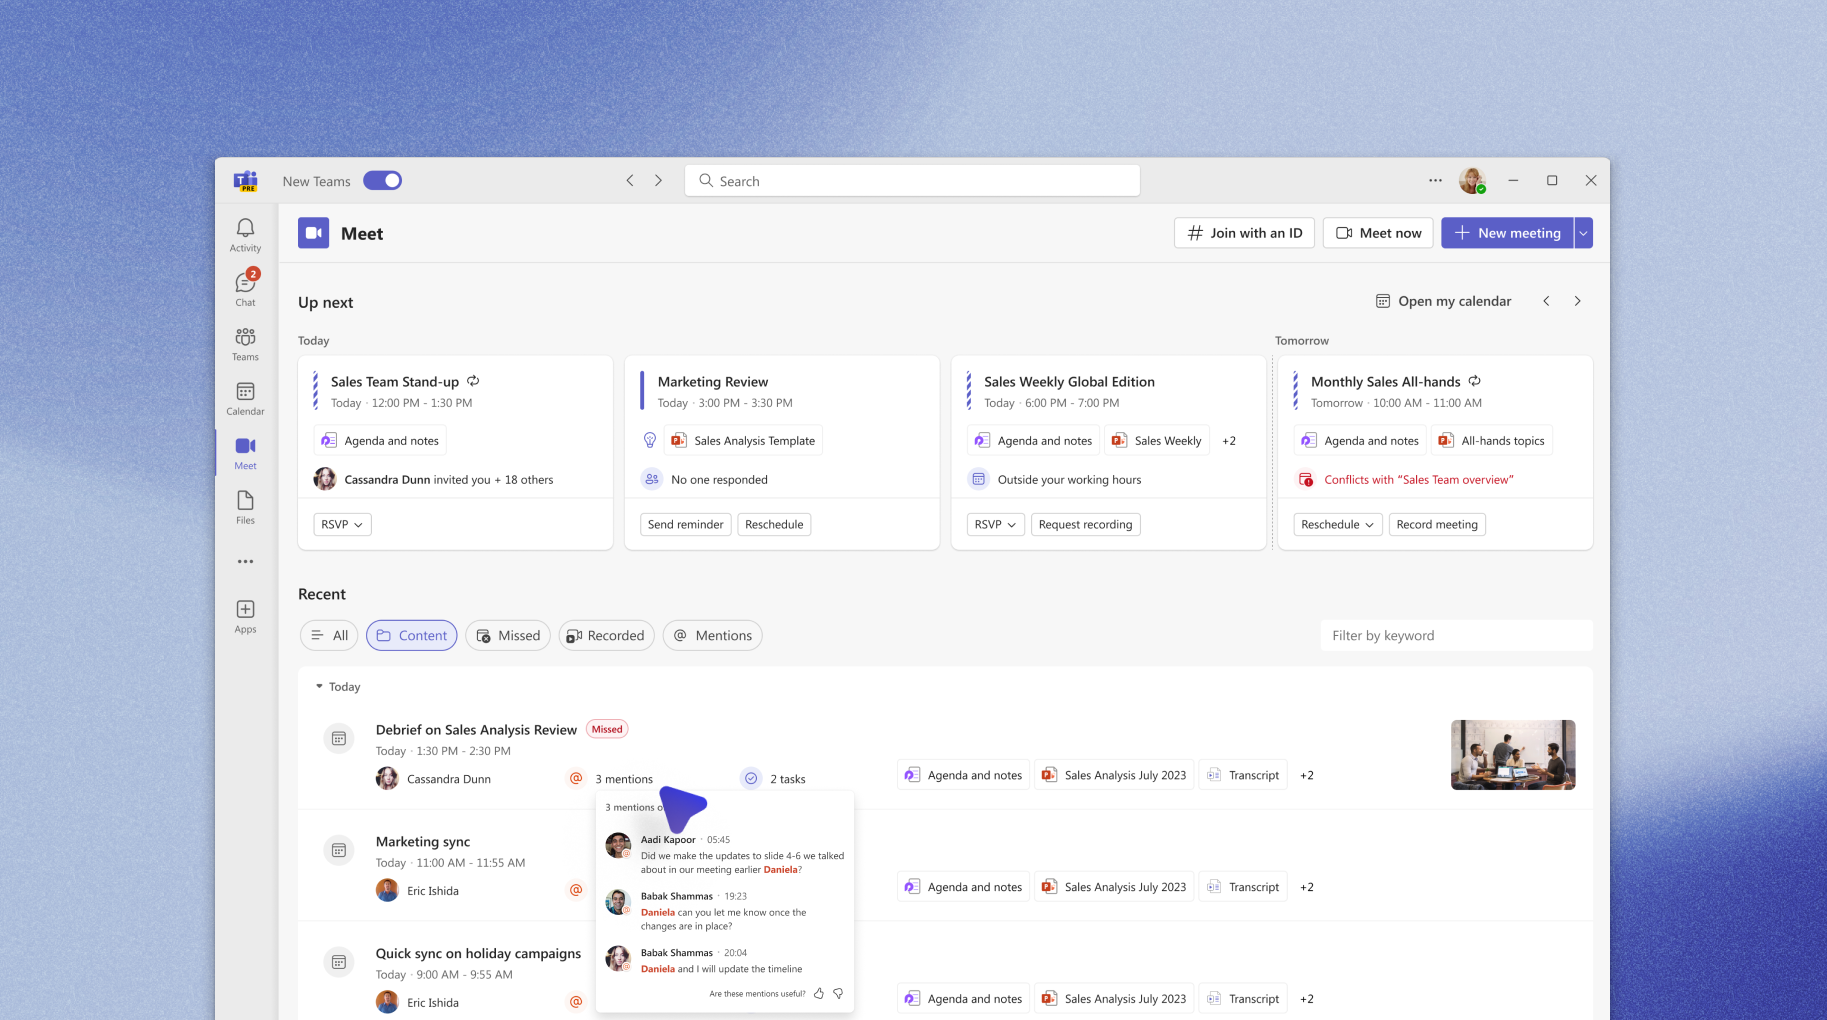Turn off the New Teams toggle
Viewport: 1827px width, 1020px height.
tap(382, 181)
